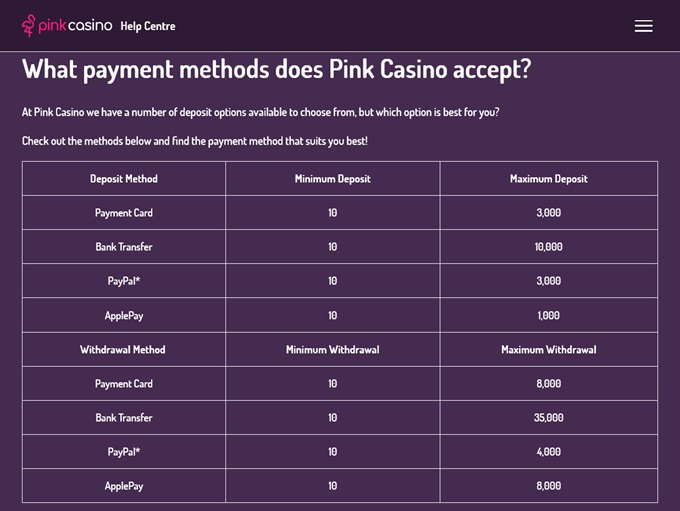Click the 'What payment methods' page heading
Screen dimensions: 680x511
click(x=276, y=70)
